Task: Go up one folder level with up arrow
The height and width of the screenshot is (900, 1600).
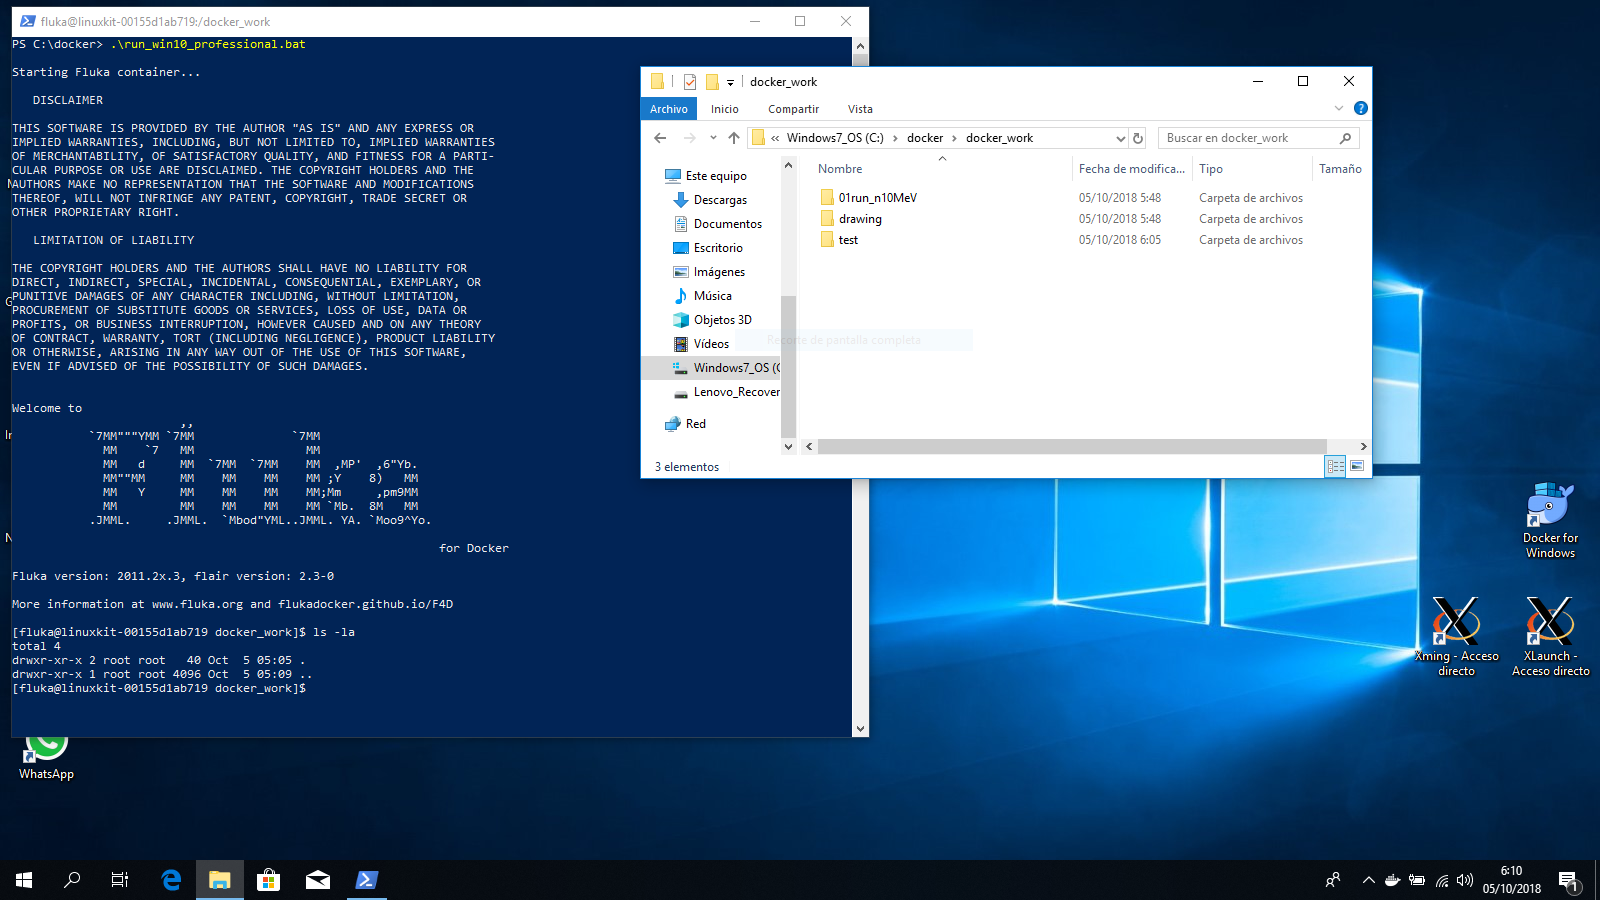Action: click(x=734, y=138)
